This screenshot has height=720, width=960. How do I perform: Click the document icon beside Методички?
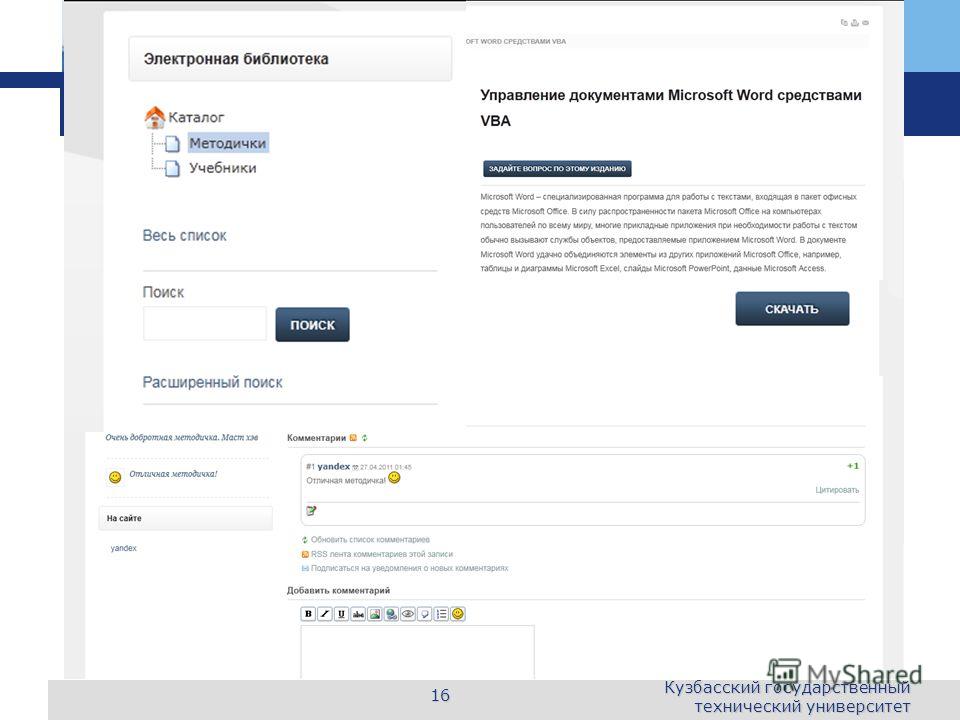coord(173,143)
